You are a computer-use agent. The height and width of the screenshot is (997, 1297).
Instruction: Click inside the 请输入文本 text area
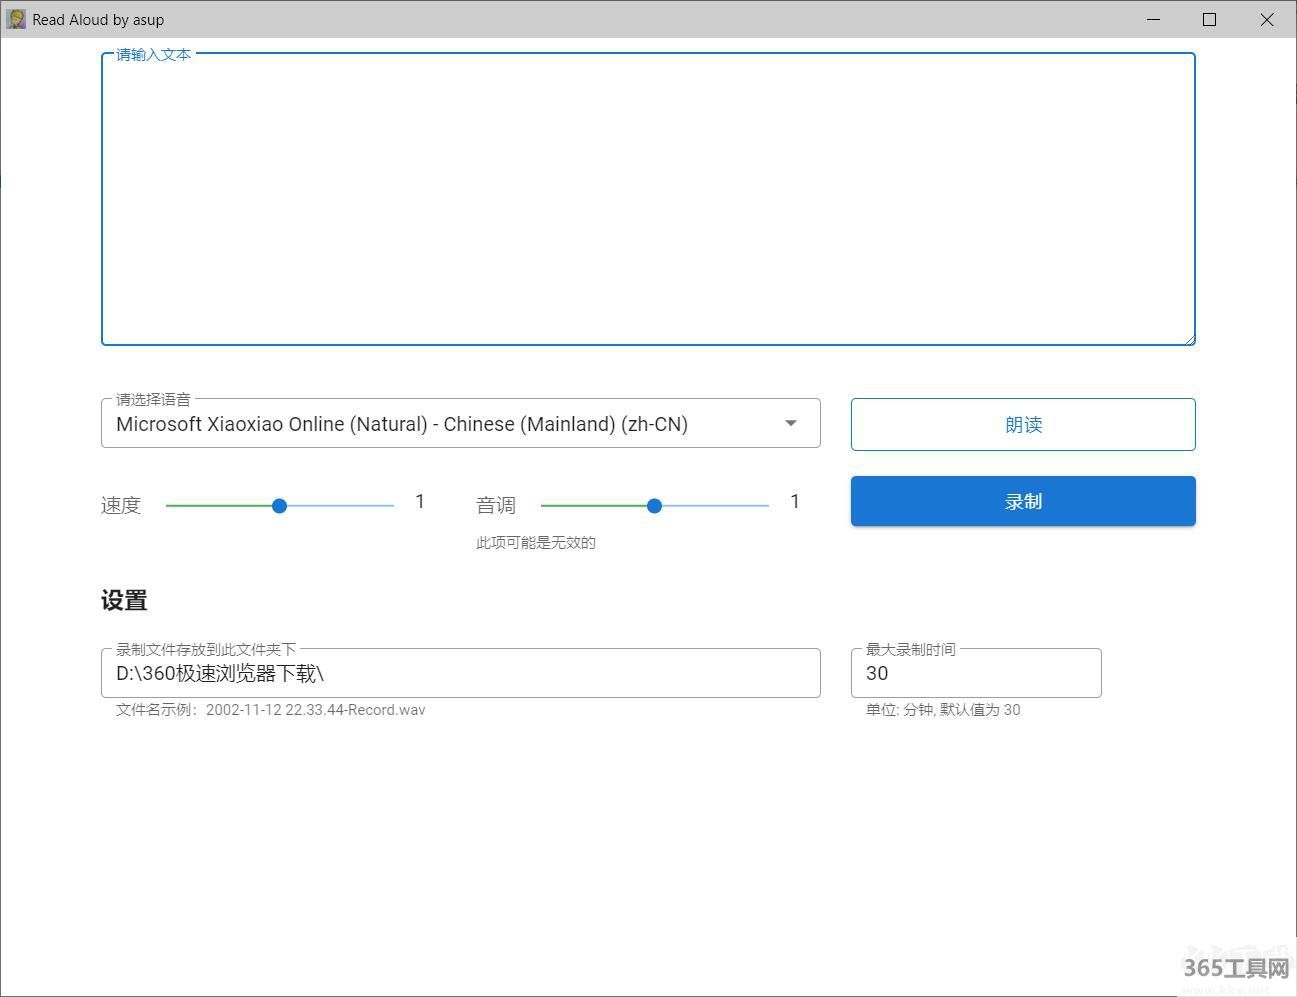click(x=648, y=200)
